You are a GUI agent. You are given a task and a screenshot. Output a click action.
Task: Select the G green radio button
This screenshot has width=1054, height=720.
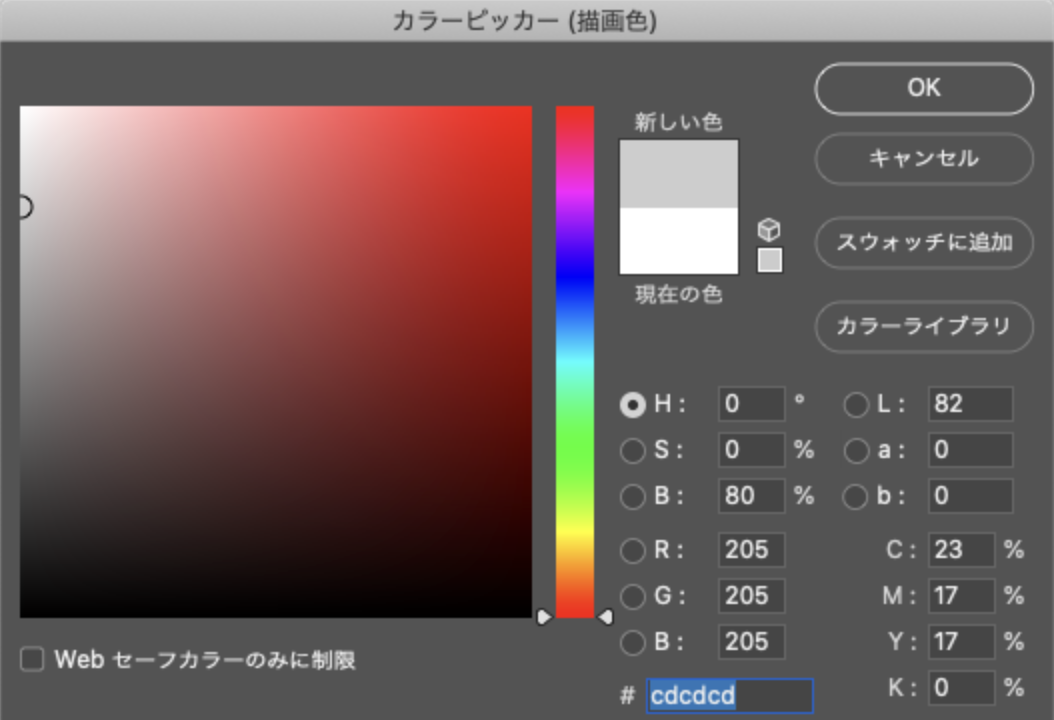pos(633,597)
